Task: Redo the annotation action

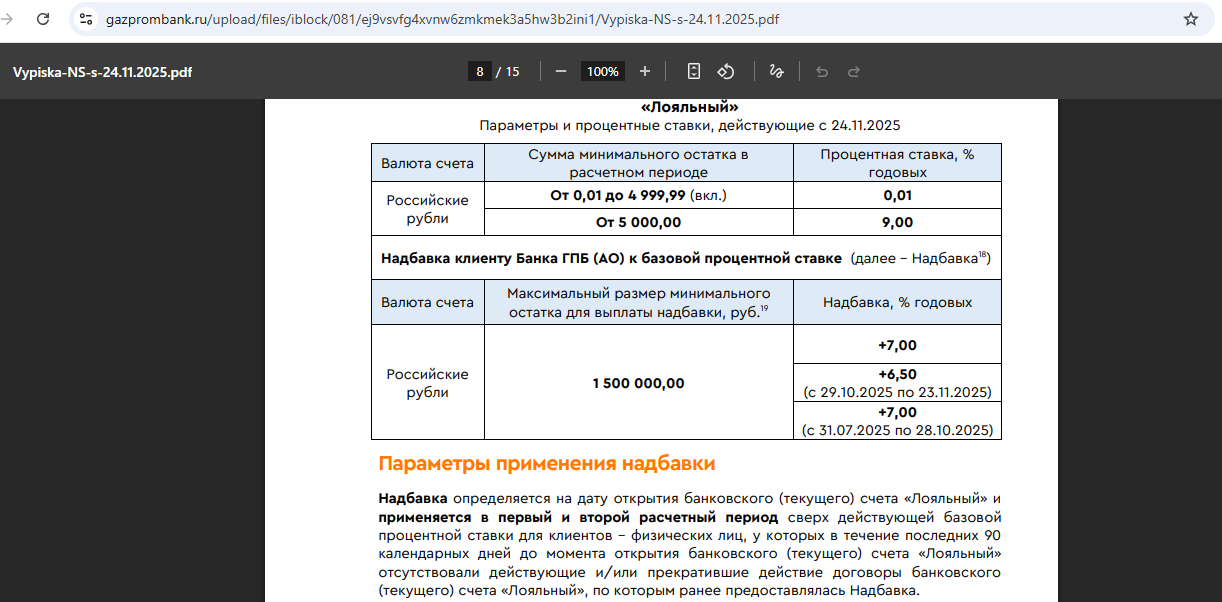Action: tap(854, 71)
